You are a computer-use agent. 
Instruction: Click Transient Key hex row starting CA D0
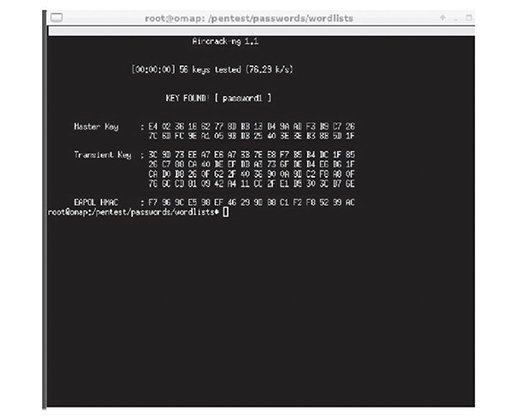[x=252, y=174]
